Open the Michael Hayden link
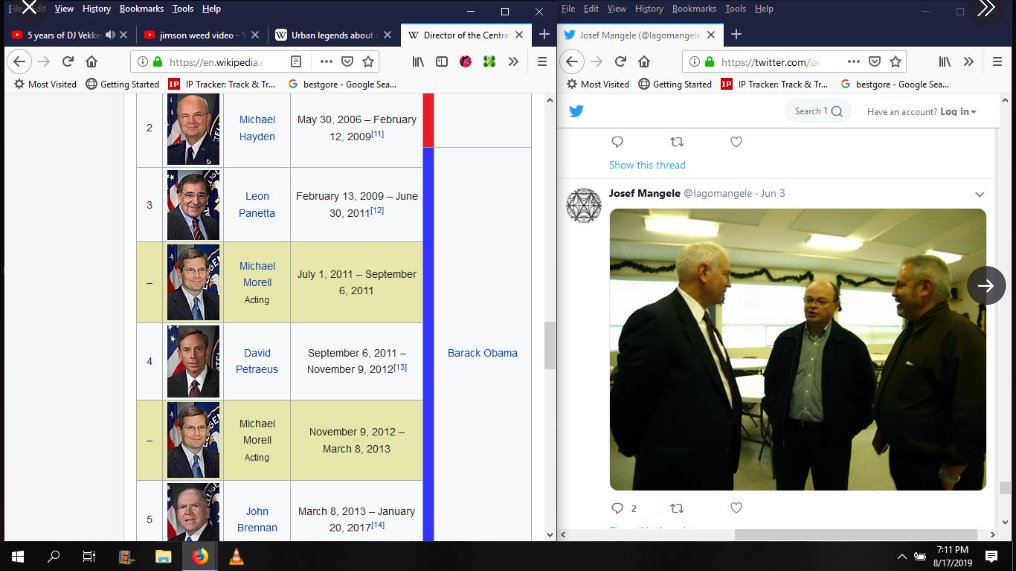 tap(257, 128)
